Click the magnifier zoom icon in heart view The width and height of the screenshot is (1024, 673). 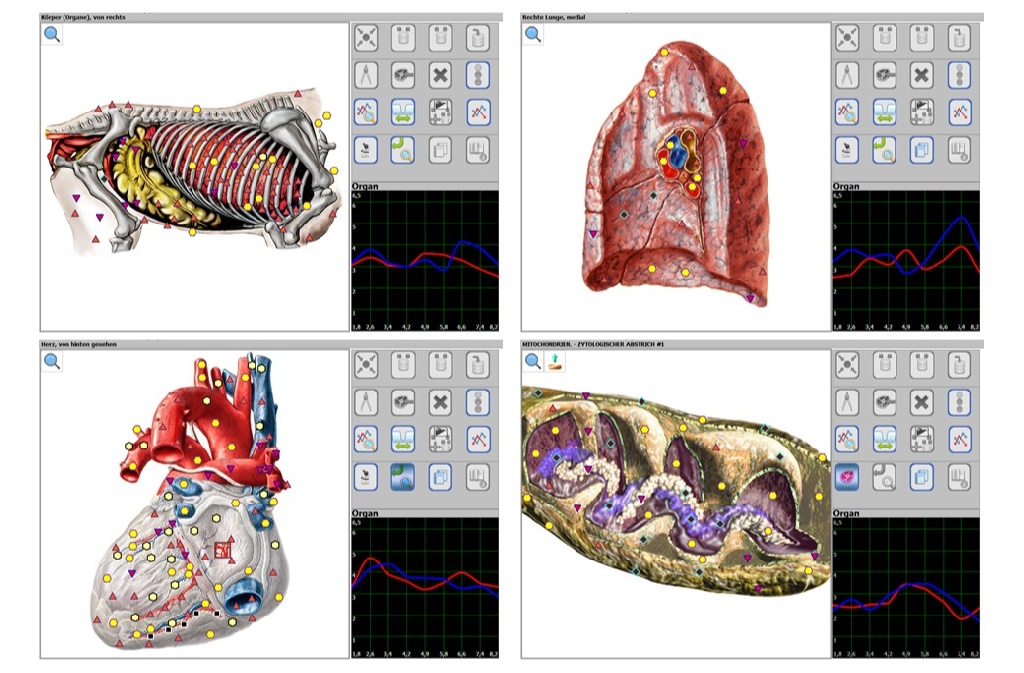(x=52, y=362)
